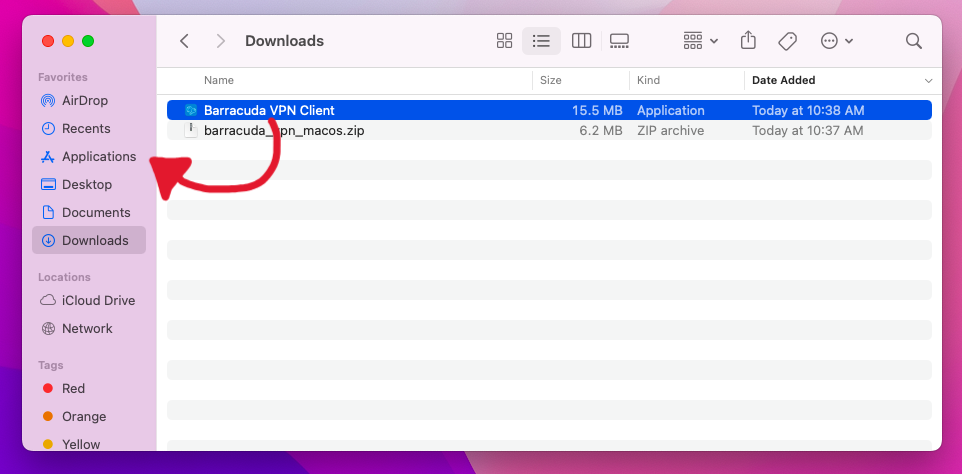962x474 pixels.
Task: Click the Search magnifier icon
Action: (x=914, y=41)
